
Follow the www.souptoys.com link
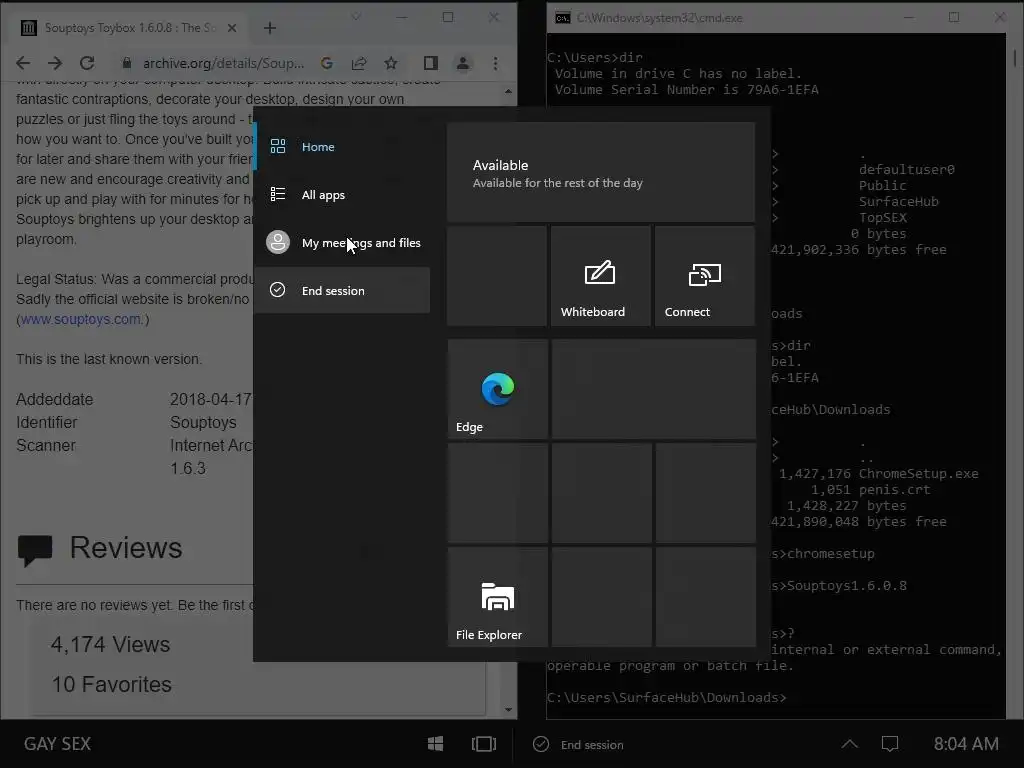(x=82, y=319)
